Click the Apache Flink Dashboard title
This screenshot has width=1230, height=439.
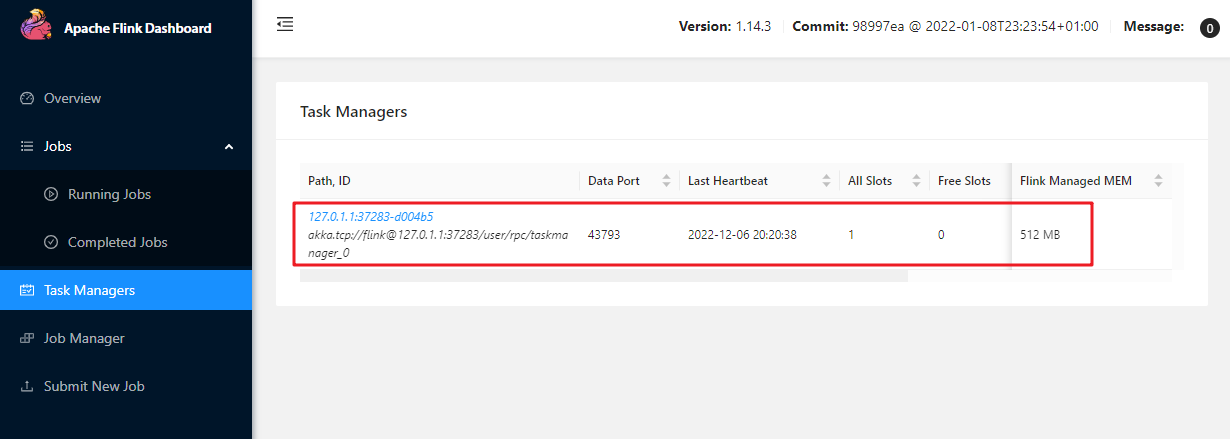tap(138, 28)
